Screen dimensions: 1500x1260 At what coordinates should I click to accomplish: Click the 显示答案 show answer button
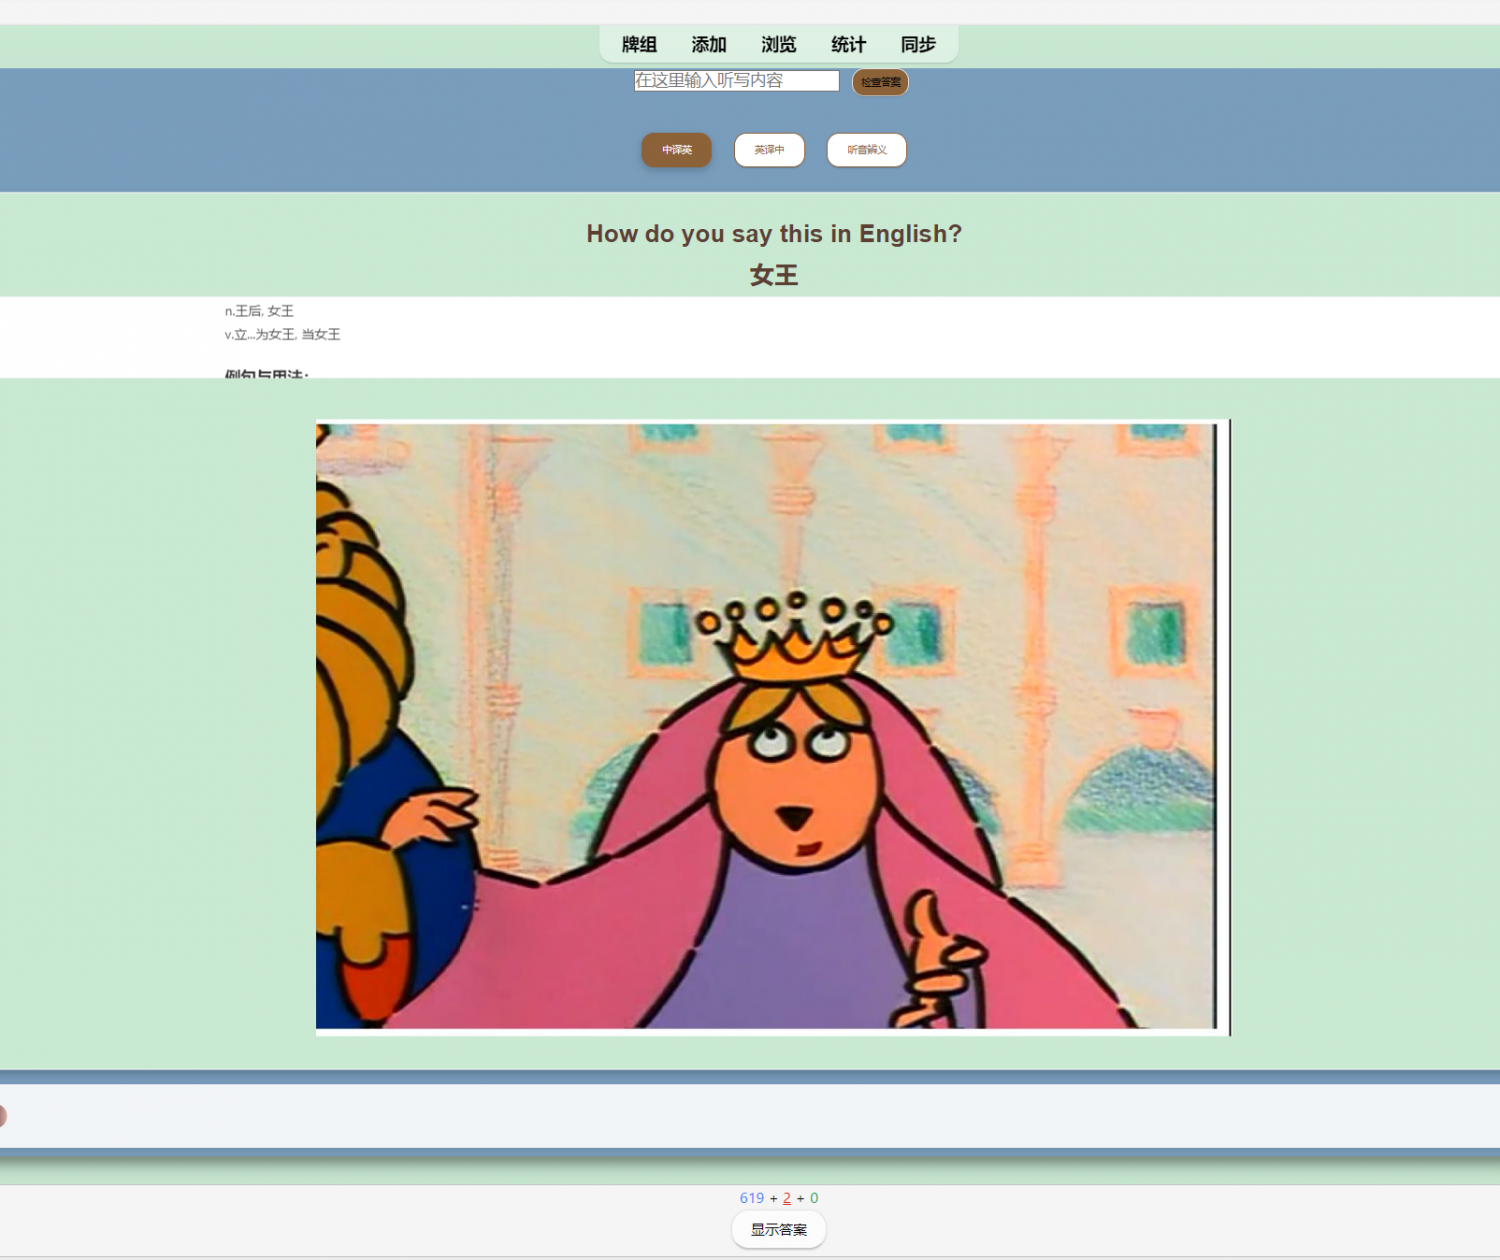(779, 1230)
